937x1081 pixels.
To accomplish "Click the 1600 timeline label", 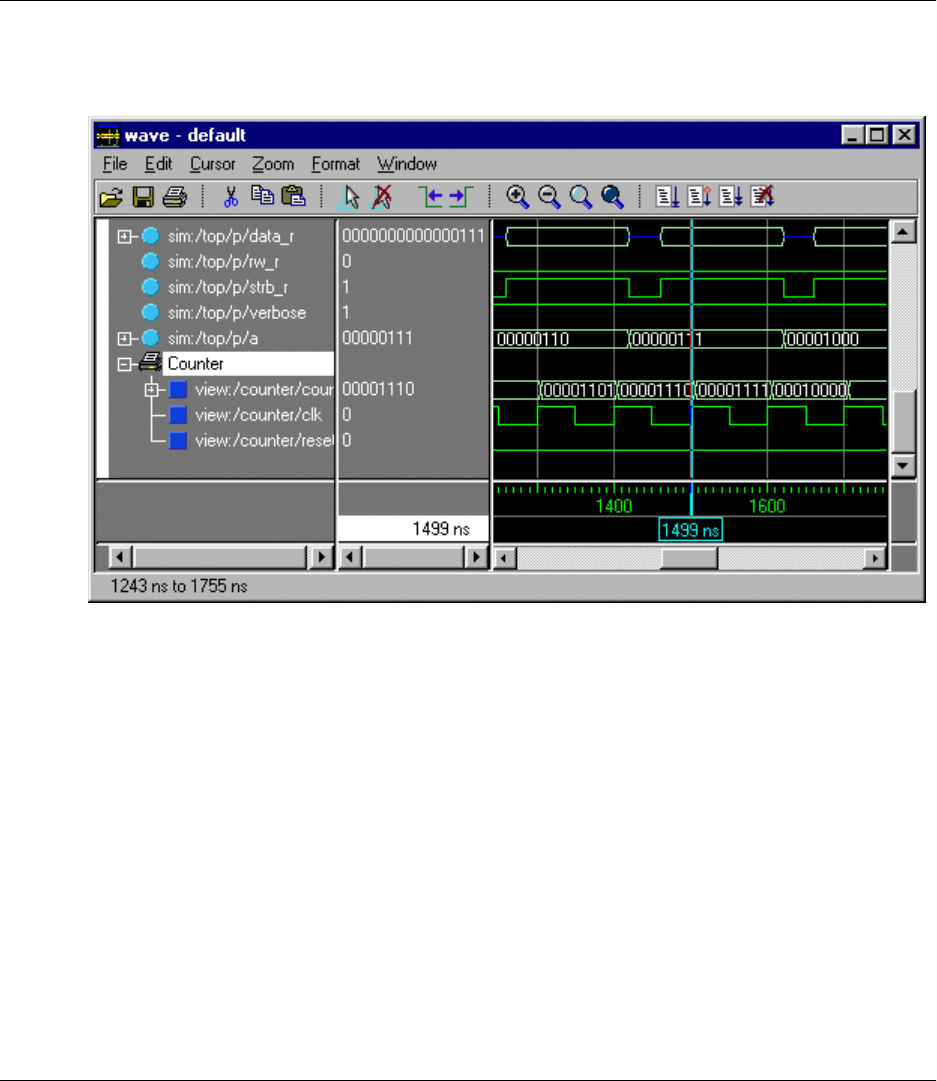I will click(x=767, y=507).
